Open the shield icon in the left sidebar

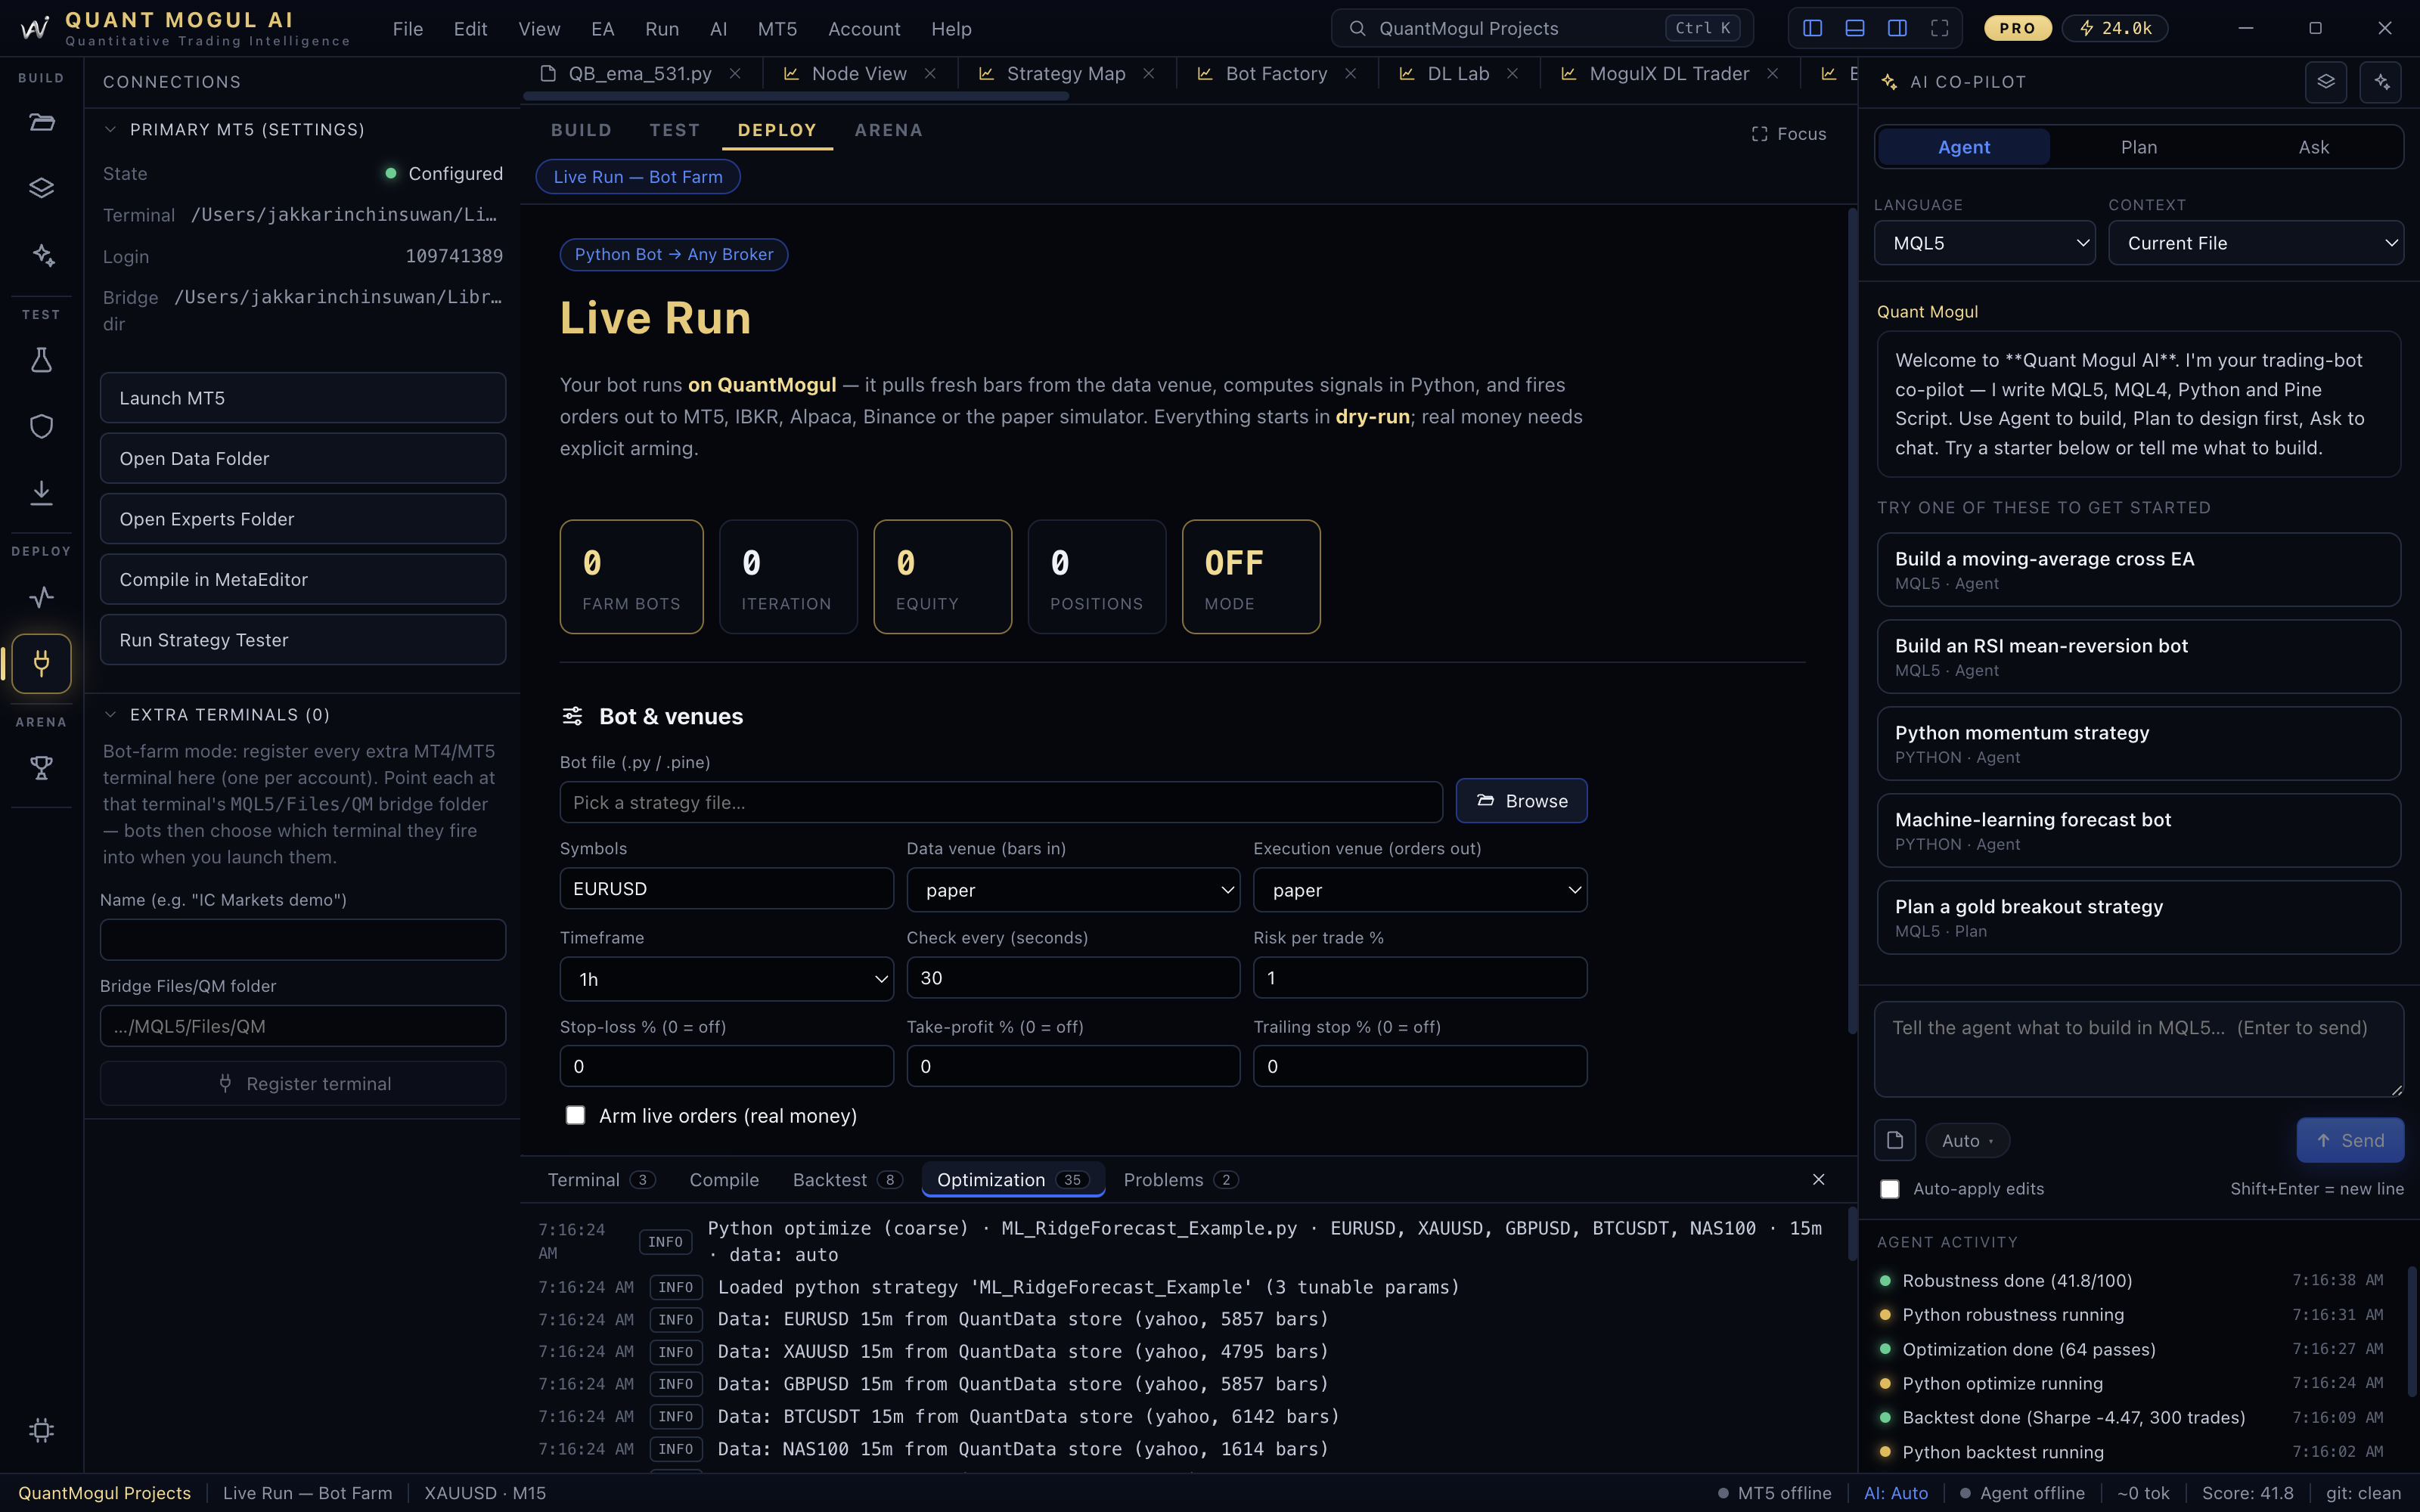pos(41,426)
